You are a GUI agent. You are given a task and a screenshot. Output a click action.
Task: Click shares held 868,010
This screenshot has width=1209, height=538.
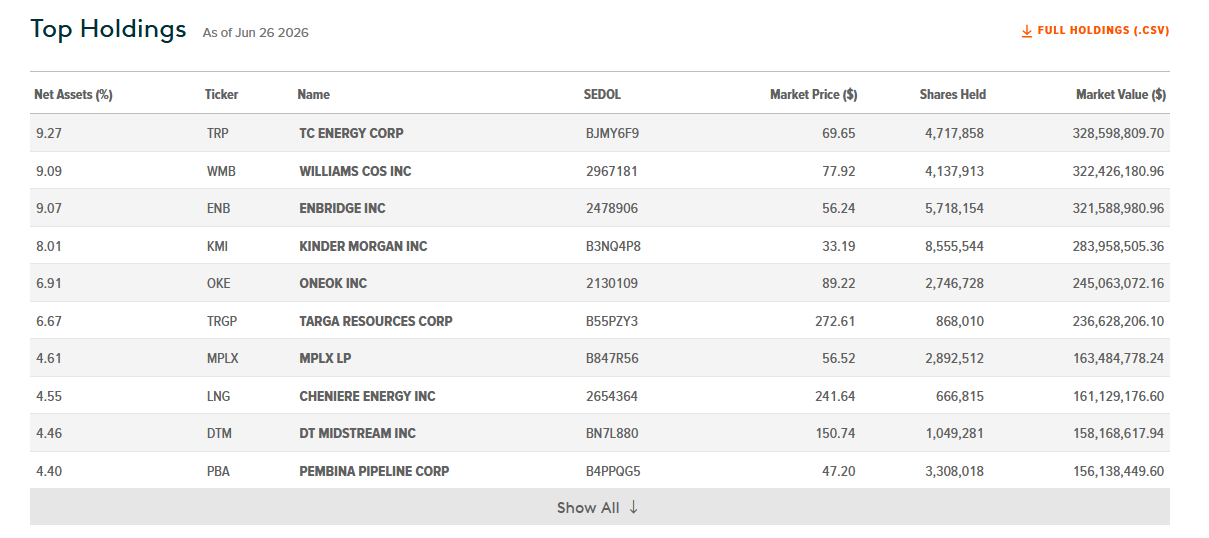(961, 321)
